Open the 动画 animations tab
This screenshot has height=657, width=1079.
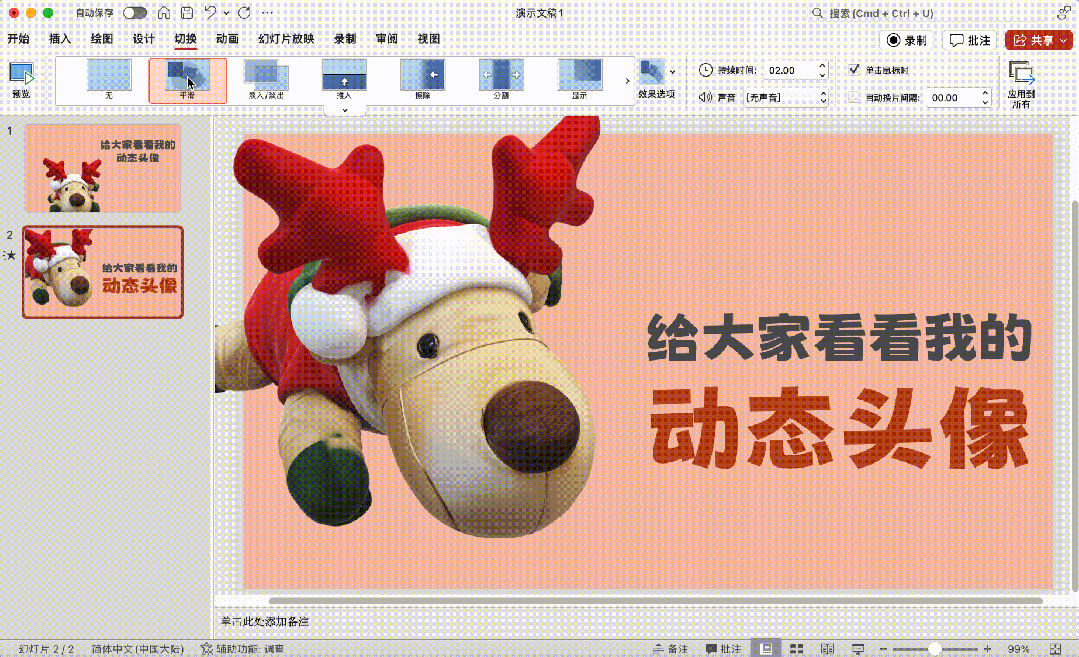227,39
